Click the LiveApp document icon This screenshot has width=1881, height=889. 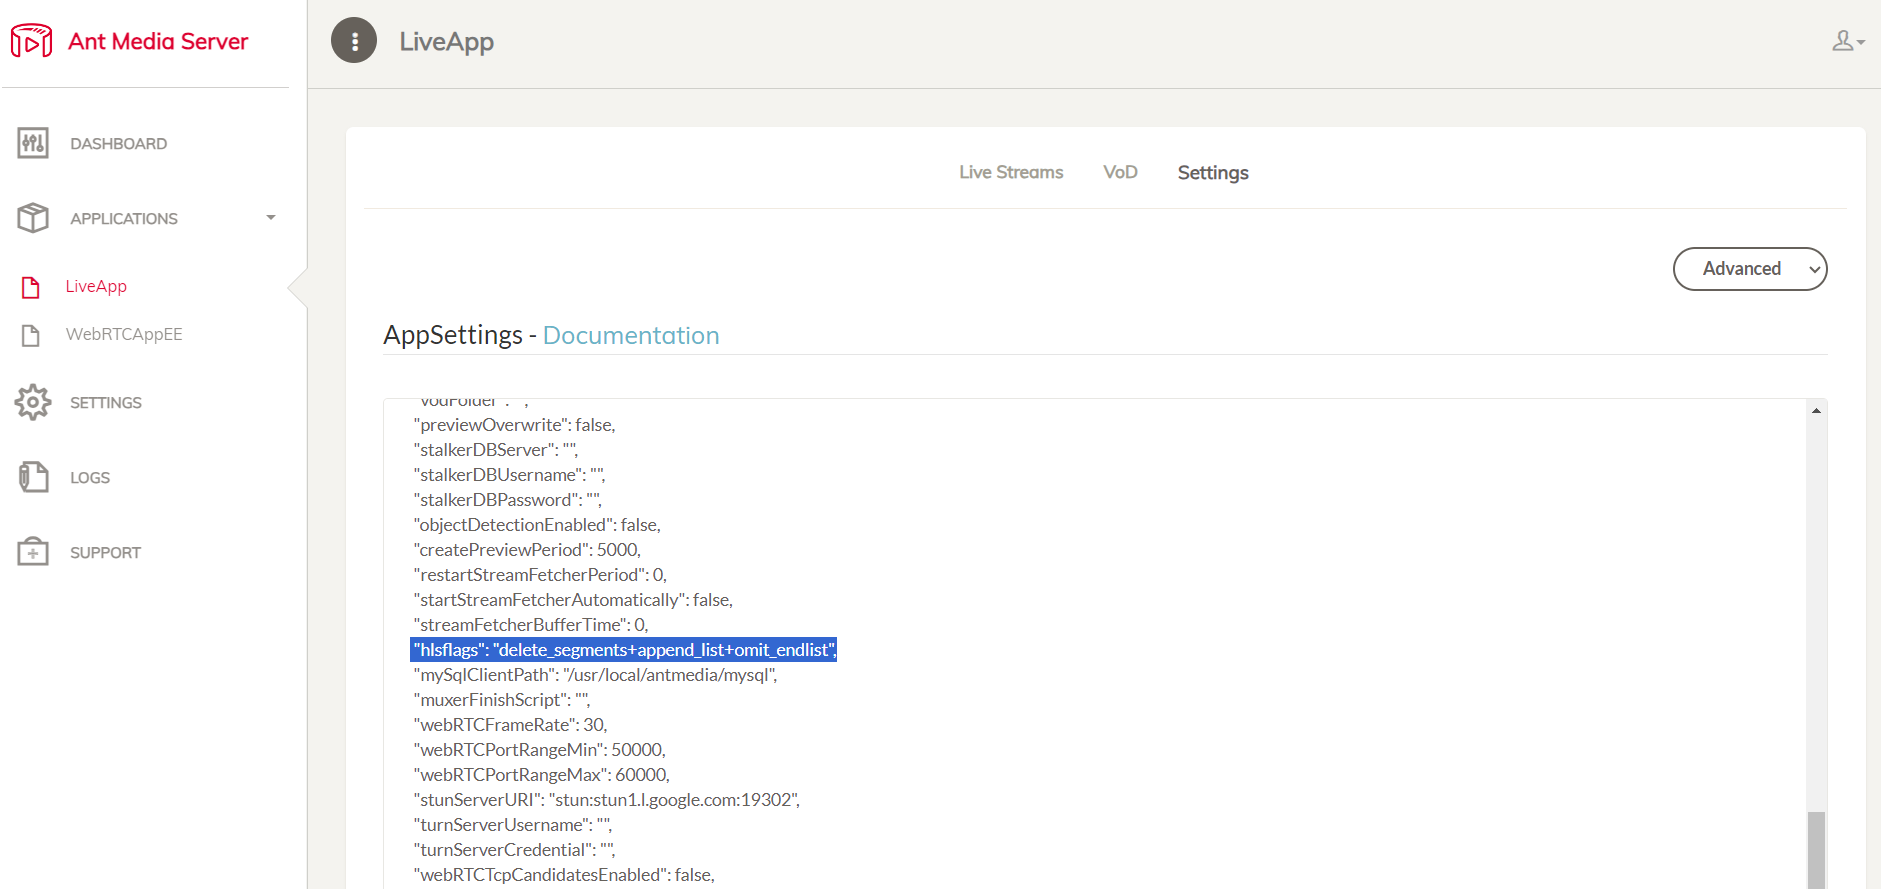point(31,287)
